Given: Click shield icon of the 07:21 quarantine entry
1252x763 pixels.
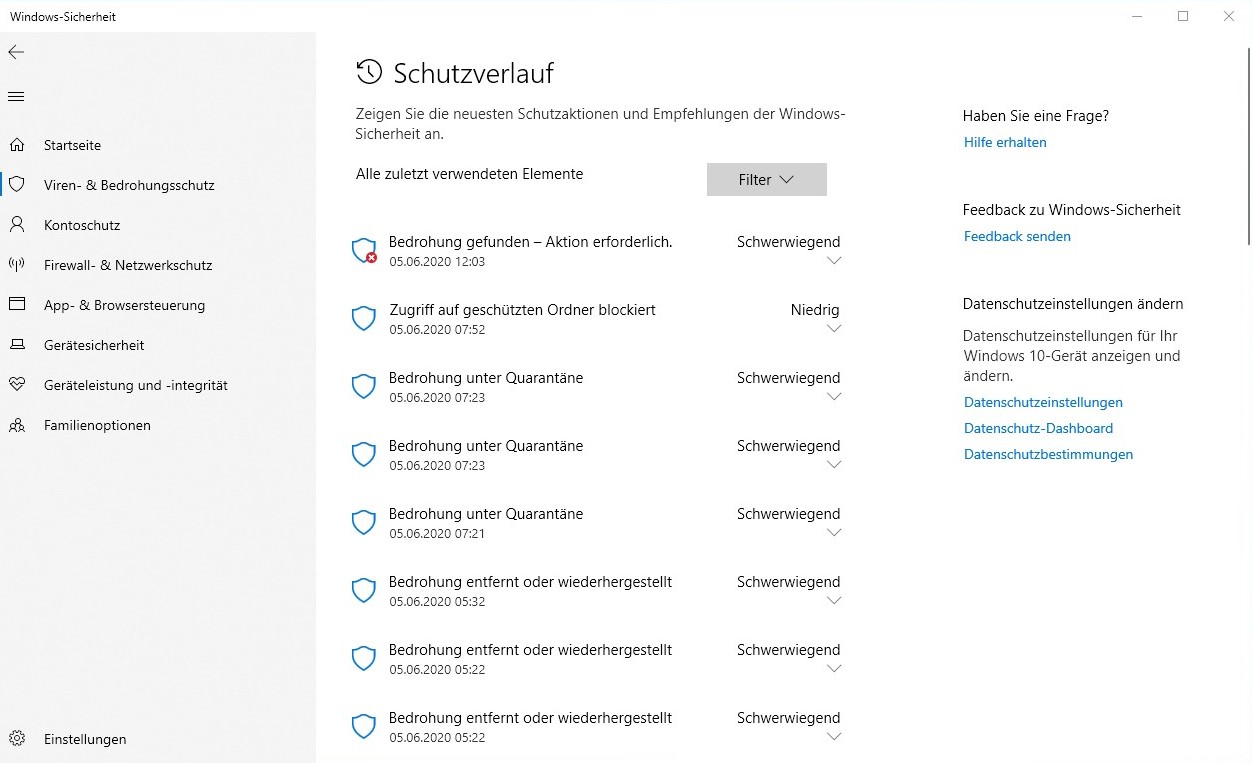Looking at the screenshot, I should point(363,522).
